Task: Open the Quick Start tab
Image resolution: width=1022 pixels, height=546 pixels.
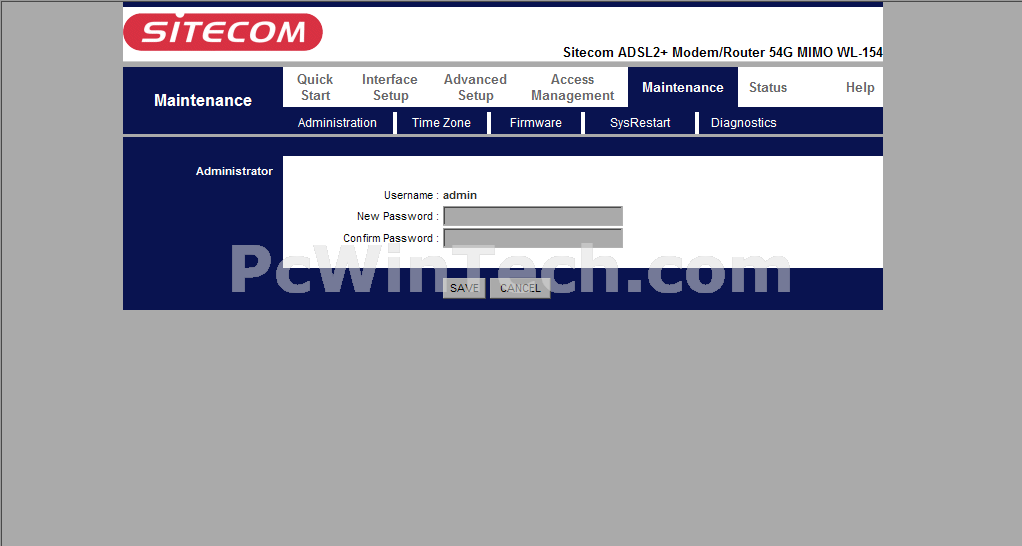Action: (x=315, y=87)
